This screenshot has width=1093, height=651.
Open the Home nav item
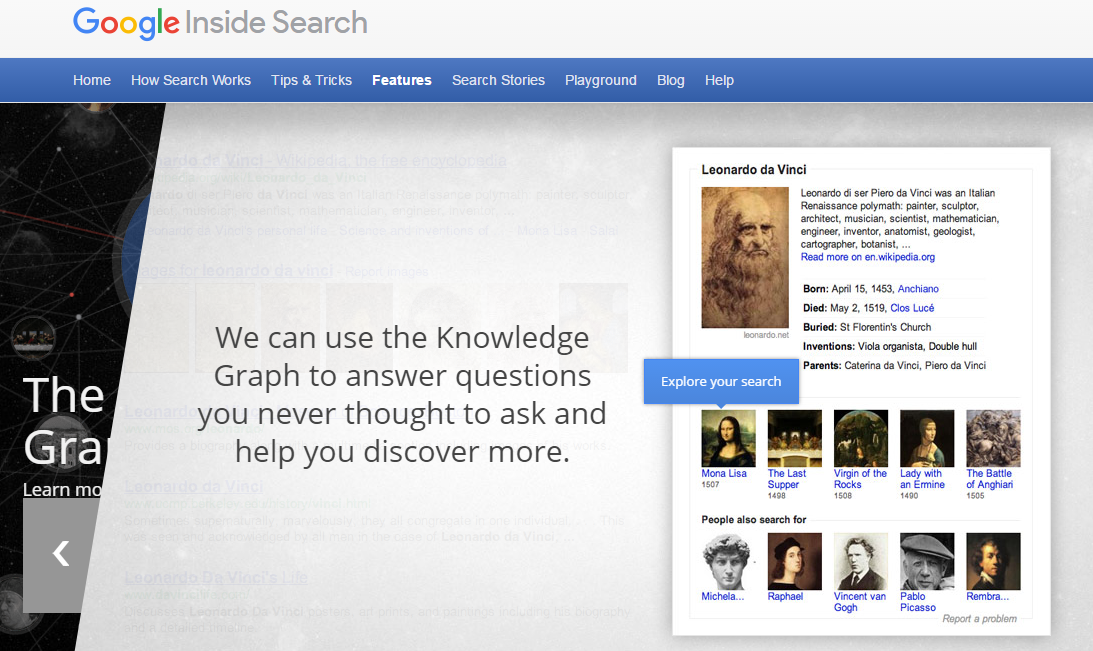[92, 80]
